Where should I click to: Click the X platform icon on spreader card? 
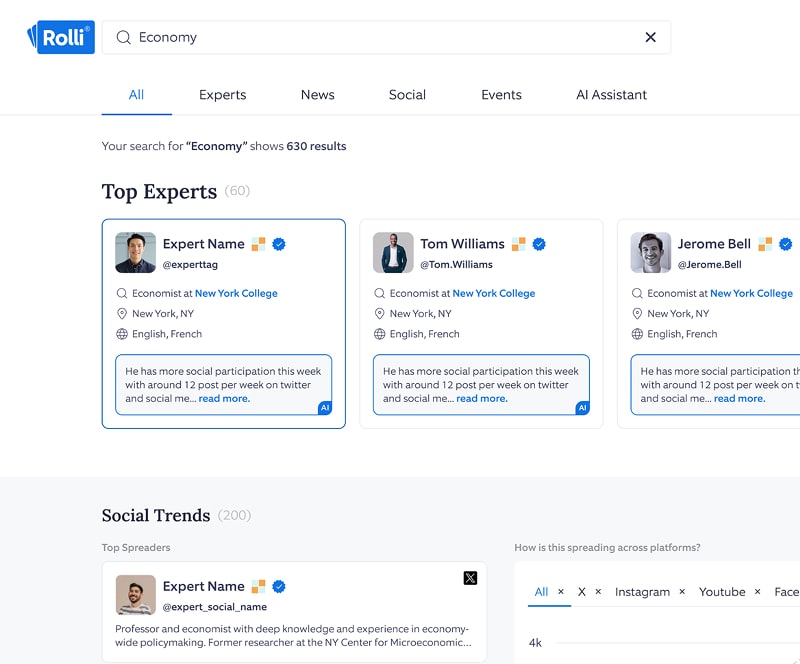pyautogui.click(x=470, y=578)
